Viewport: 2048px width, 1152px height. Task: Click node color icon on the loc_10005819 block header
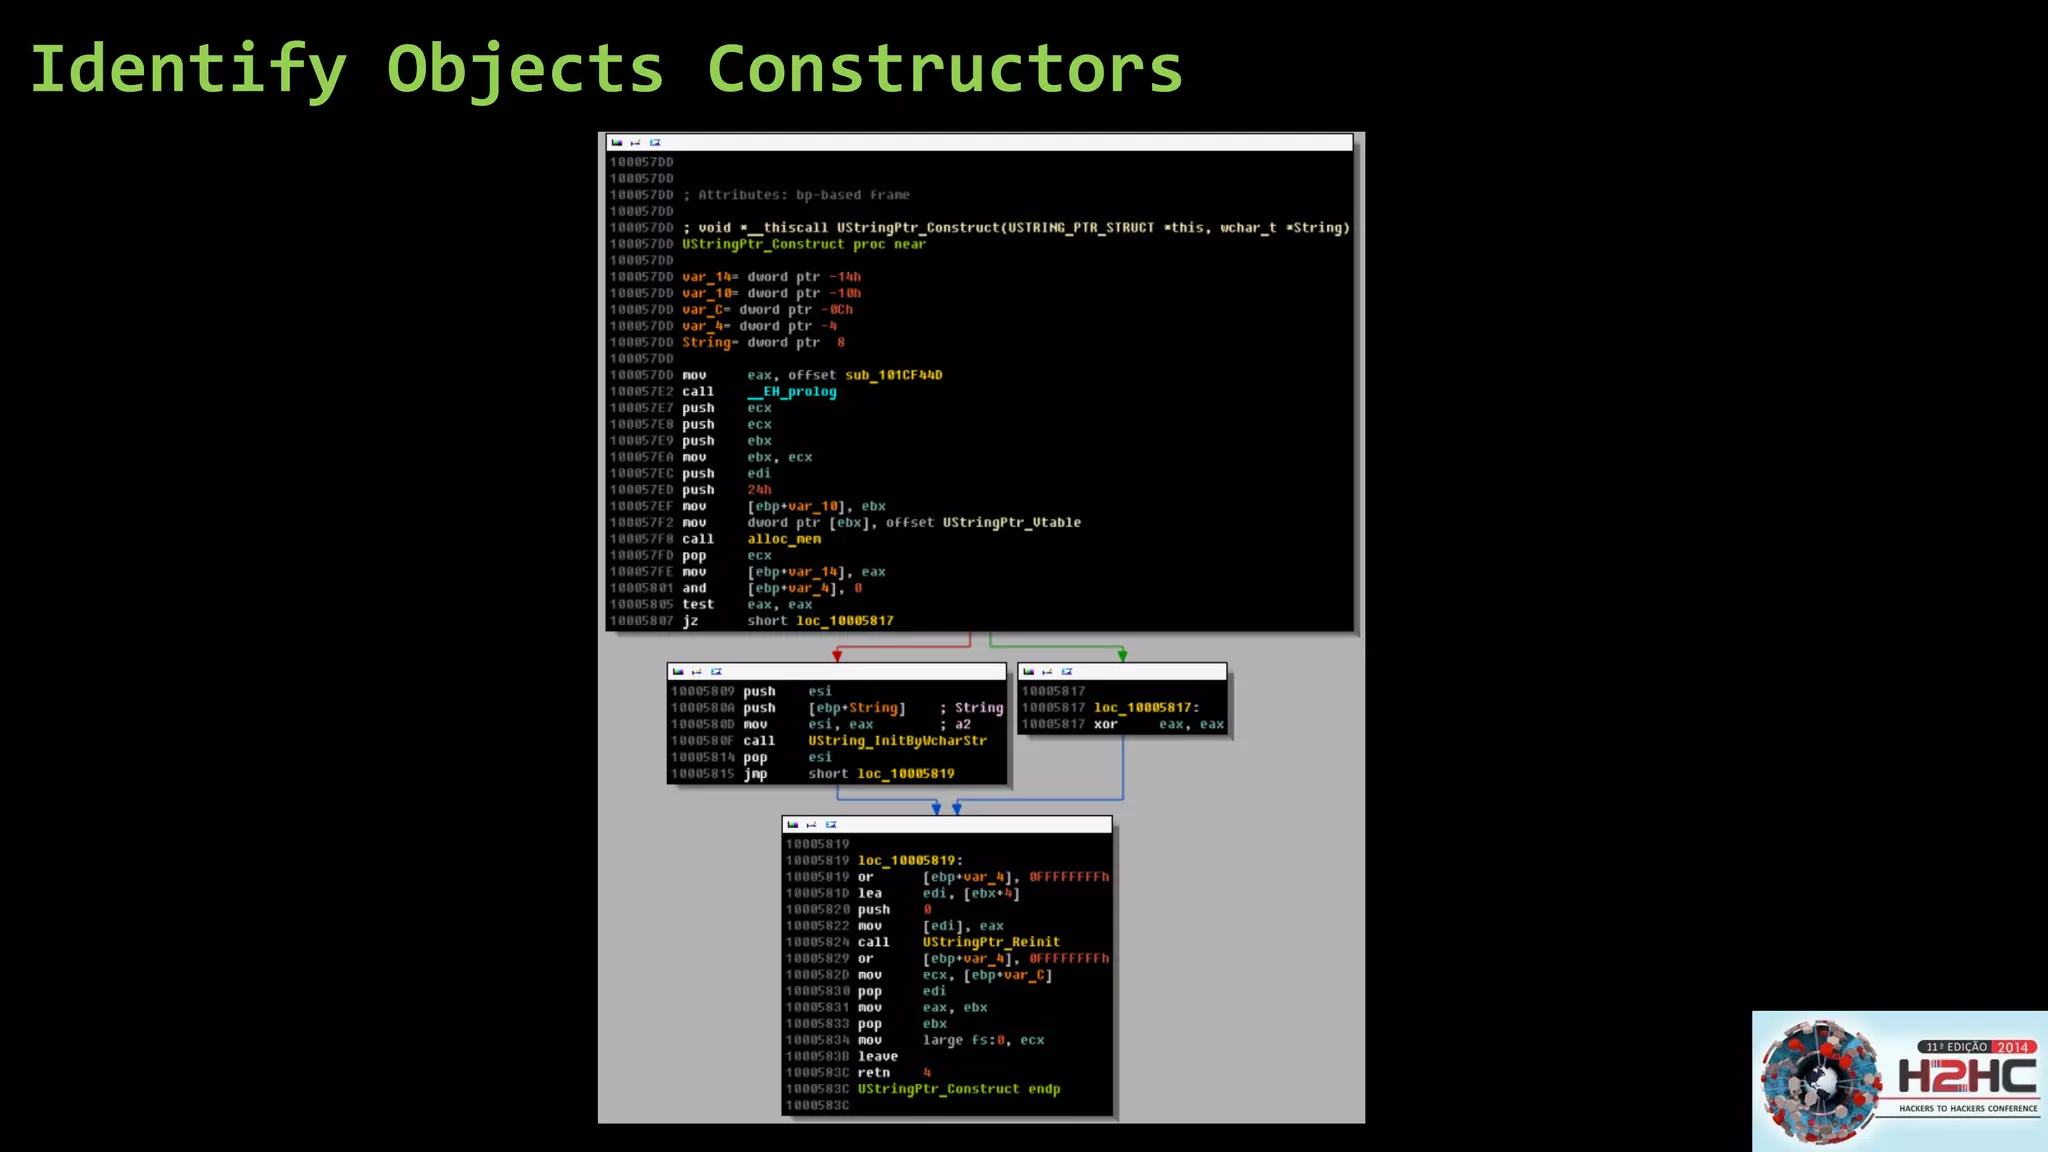(x=793, y=825)
